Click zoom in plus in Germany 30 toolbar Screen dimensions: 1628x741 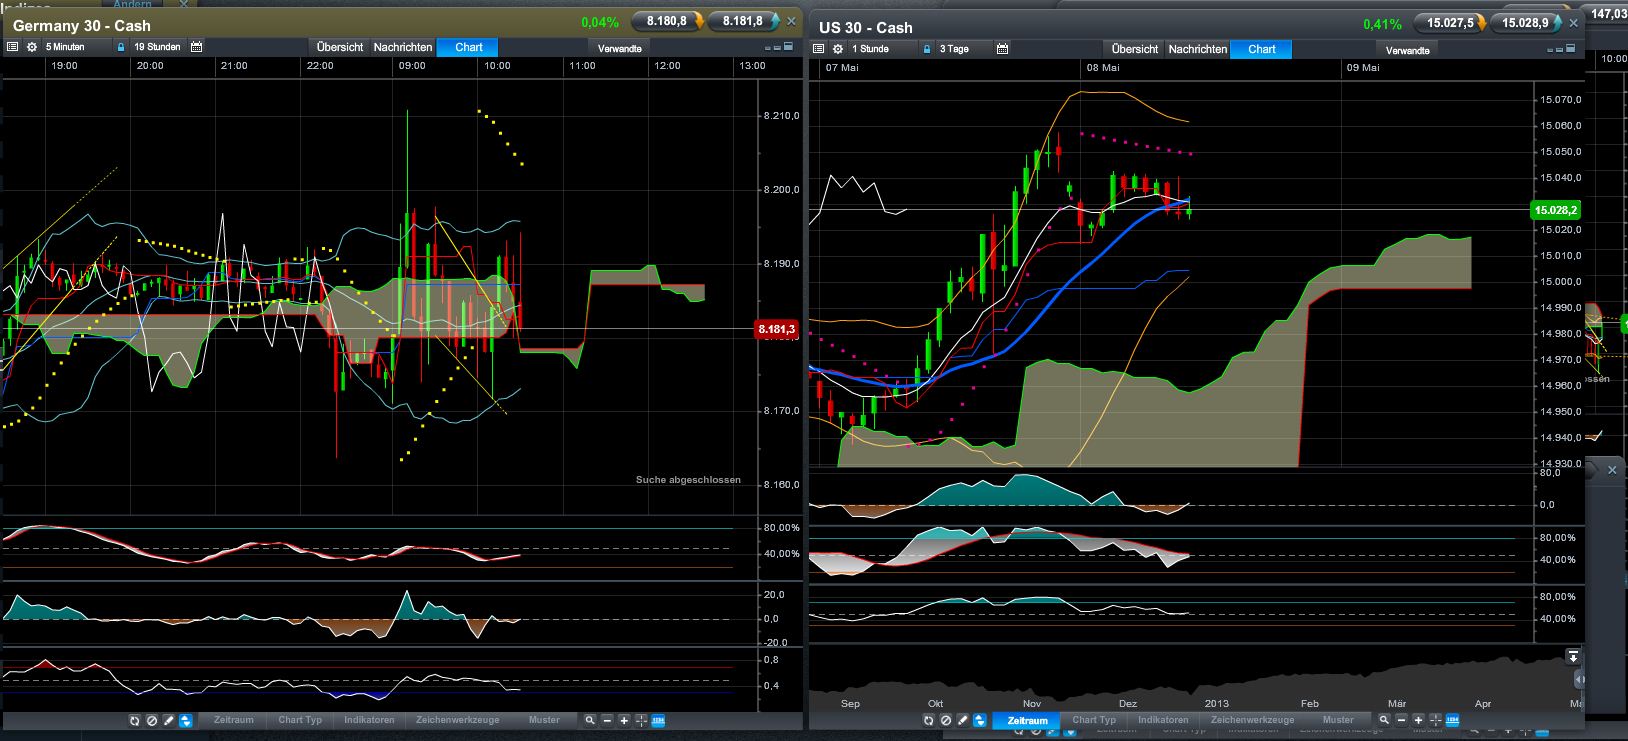click(x=624, y=720)
